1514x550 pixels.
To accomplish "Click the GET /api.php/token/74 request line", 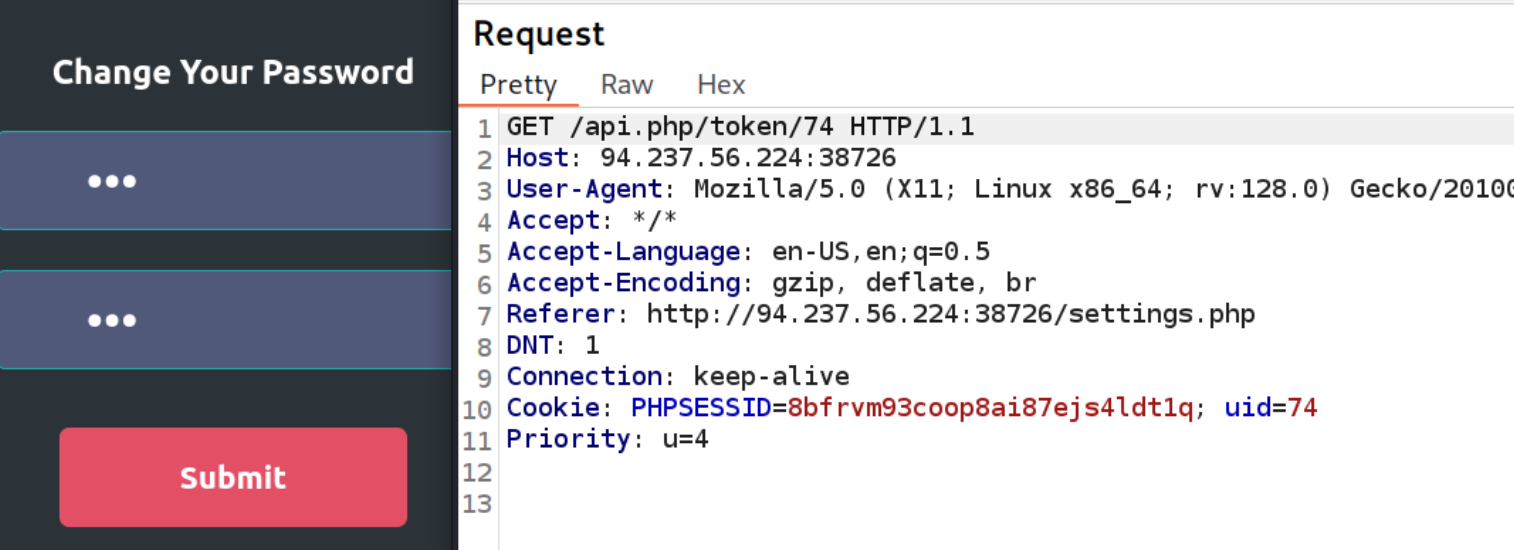I will tap(740, 127).
